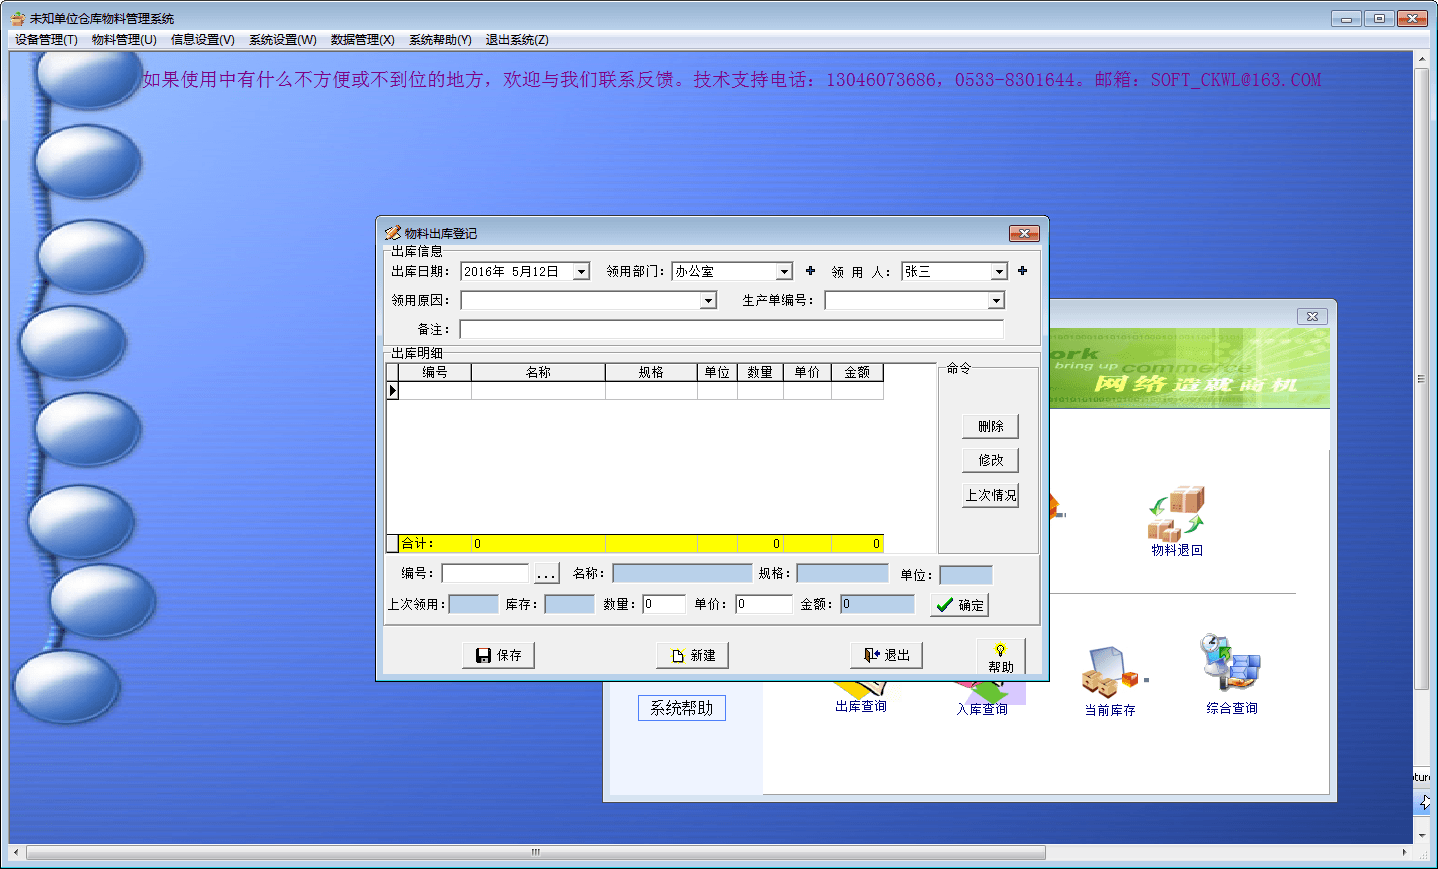Open the 综合查询 (comprehensive query) icon

tap(1231, 665)
